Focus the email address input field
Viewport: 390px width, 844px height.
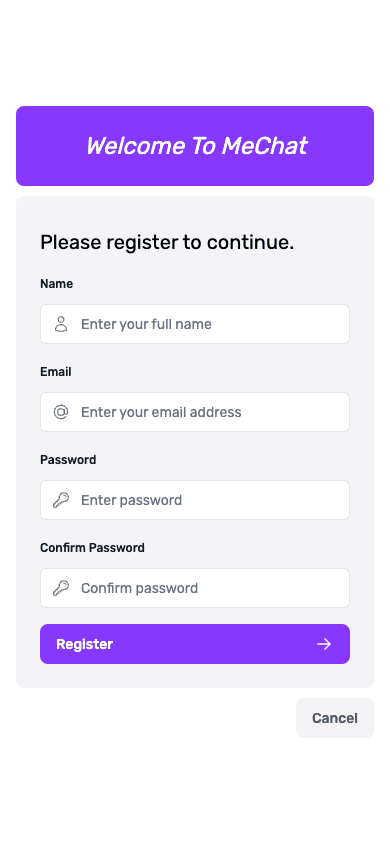pyautogui.click(x=195, y=412)
